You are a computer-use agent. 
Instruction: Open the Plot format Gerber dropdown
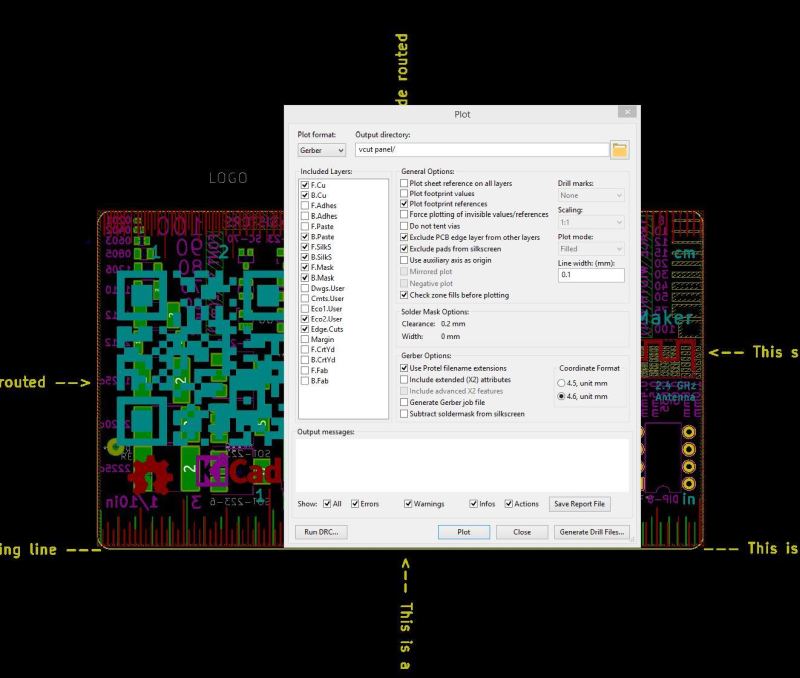(322, 150)
